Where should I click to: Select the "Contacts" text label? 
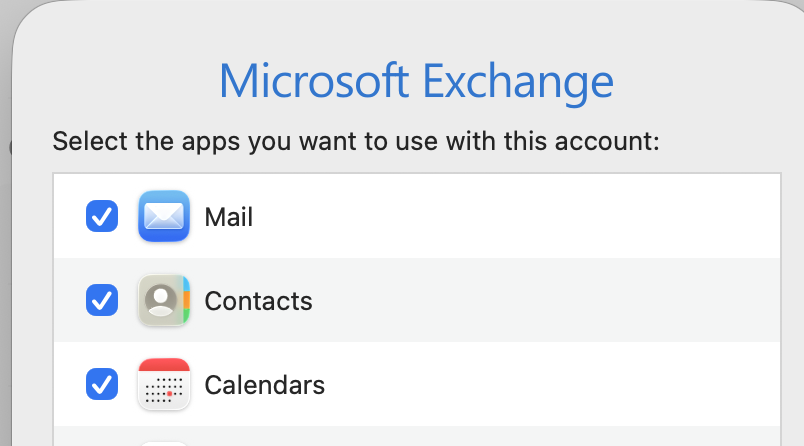click(x=258, y=301)
